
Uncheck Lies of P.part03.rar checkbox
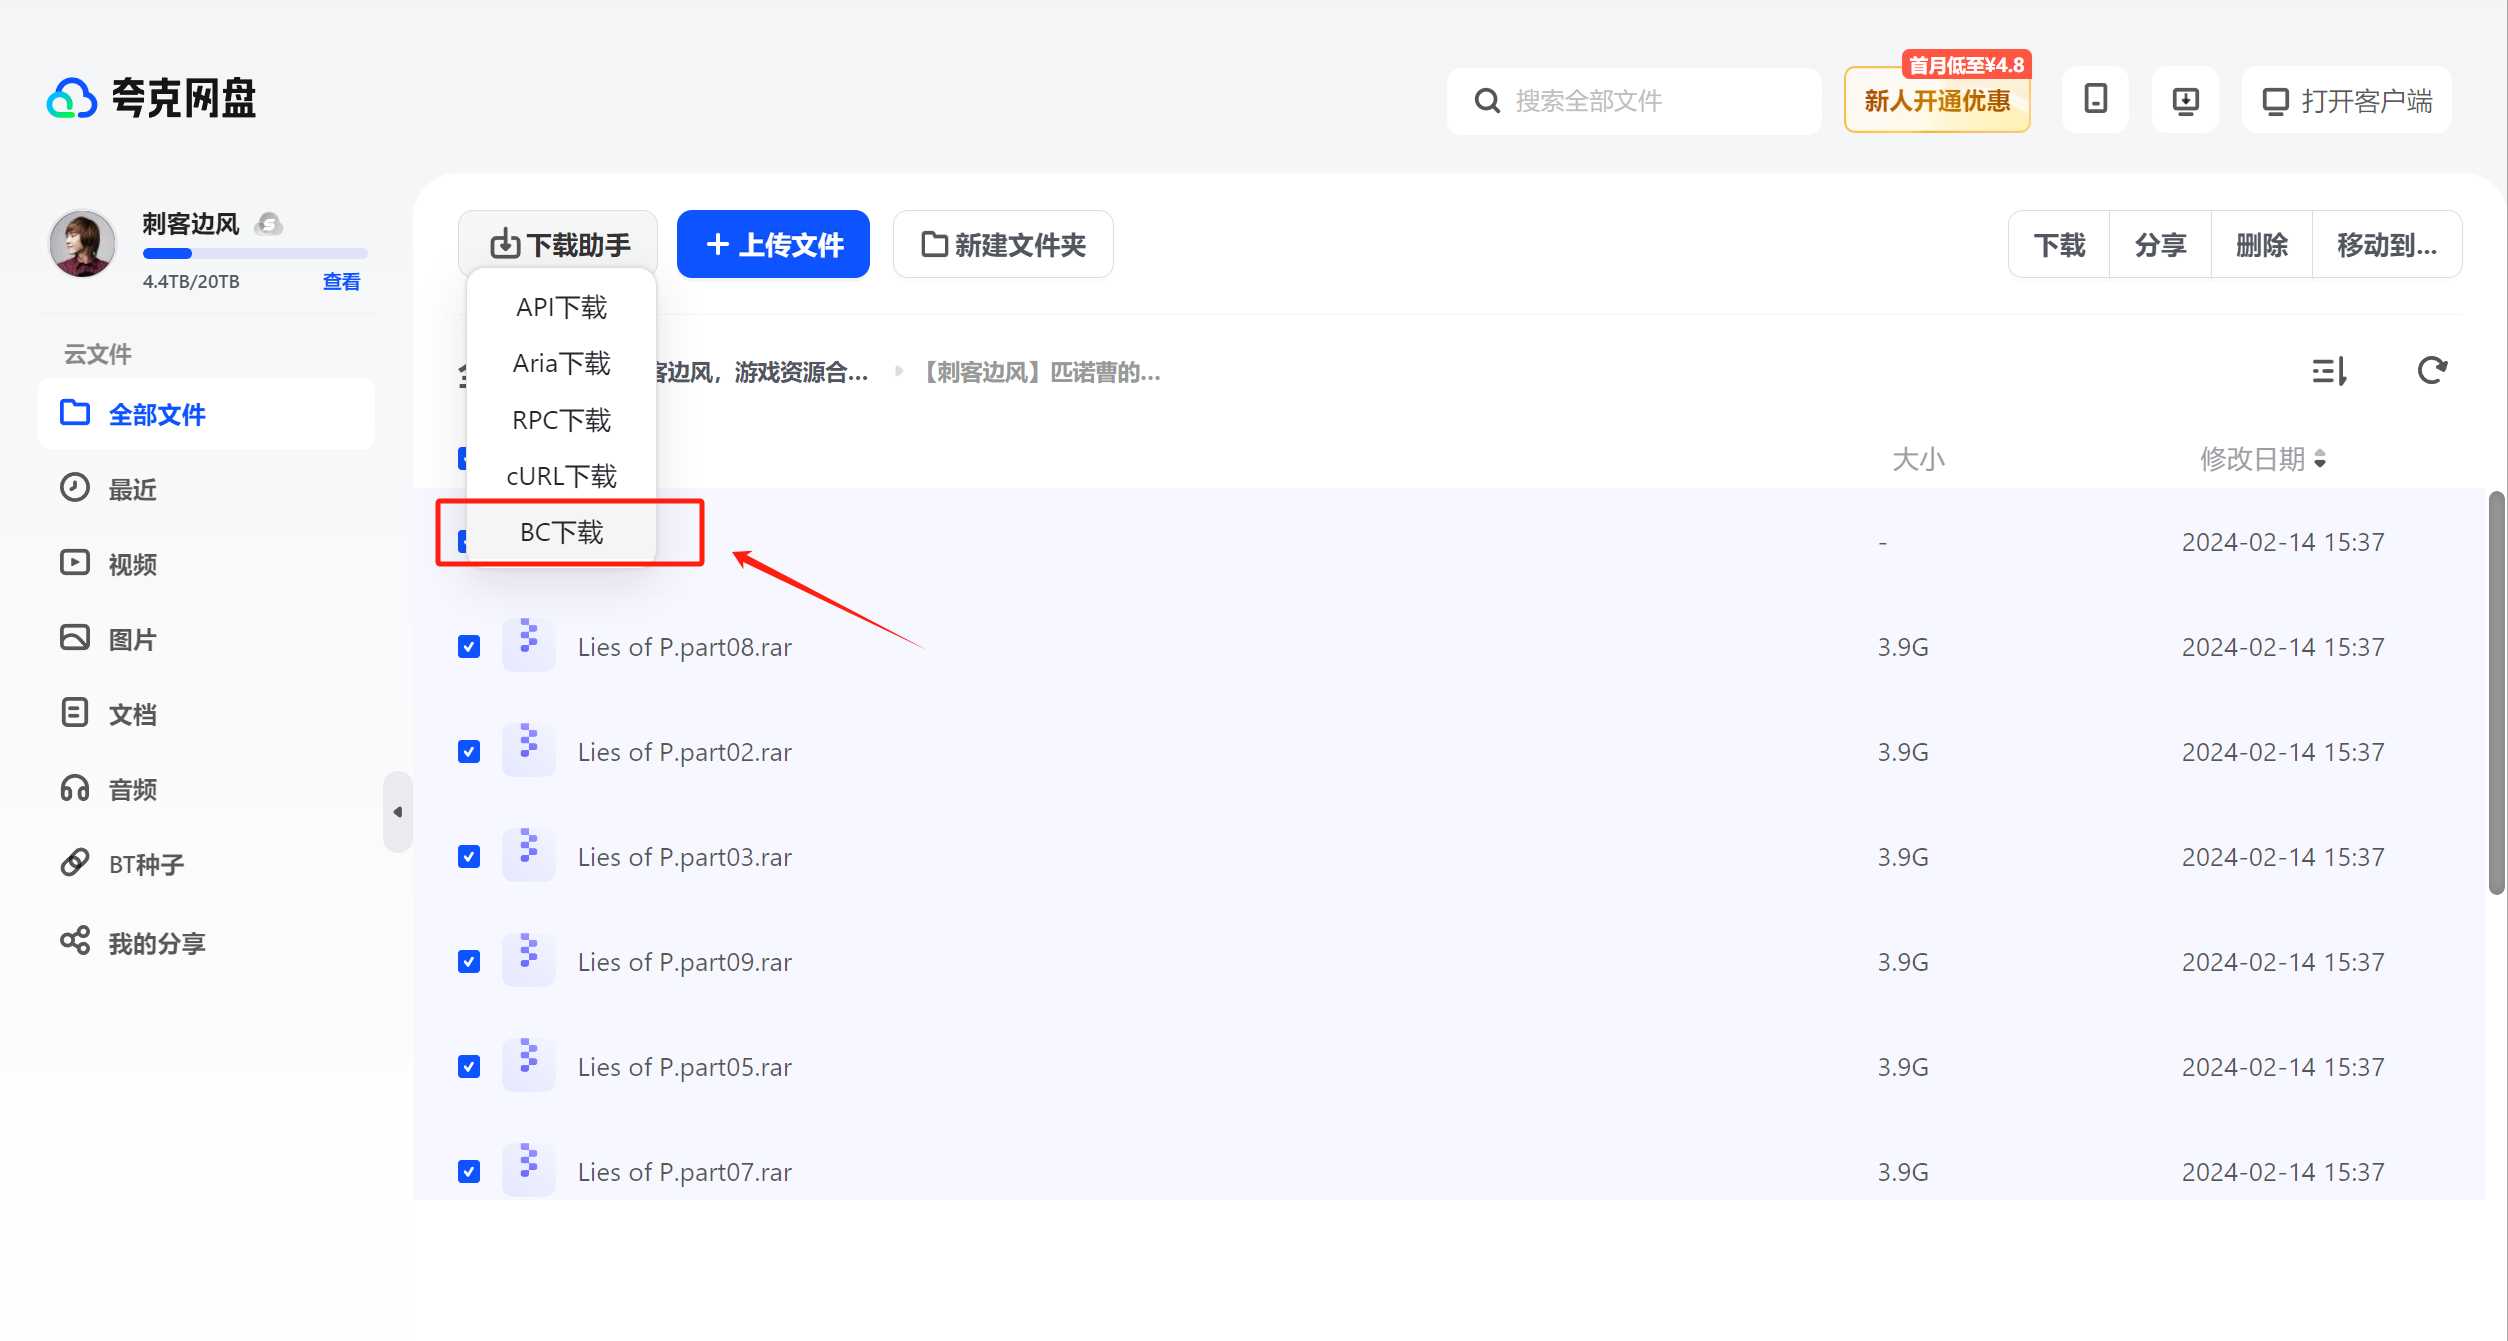point(469,857)
